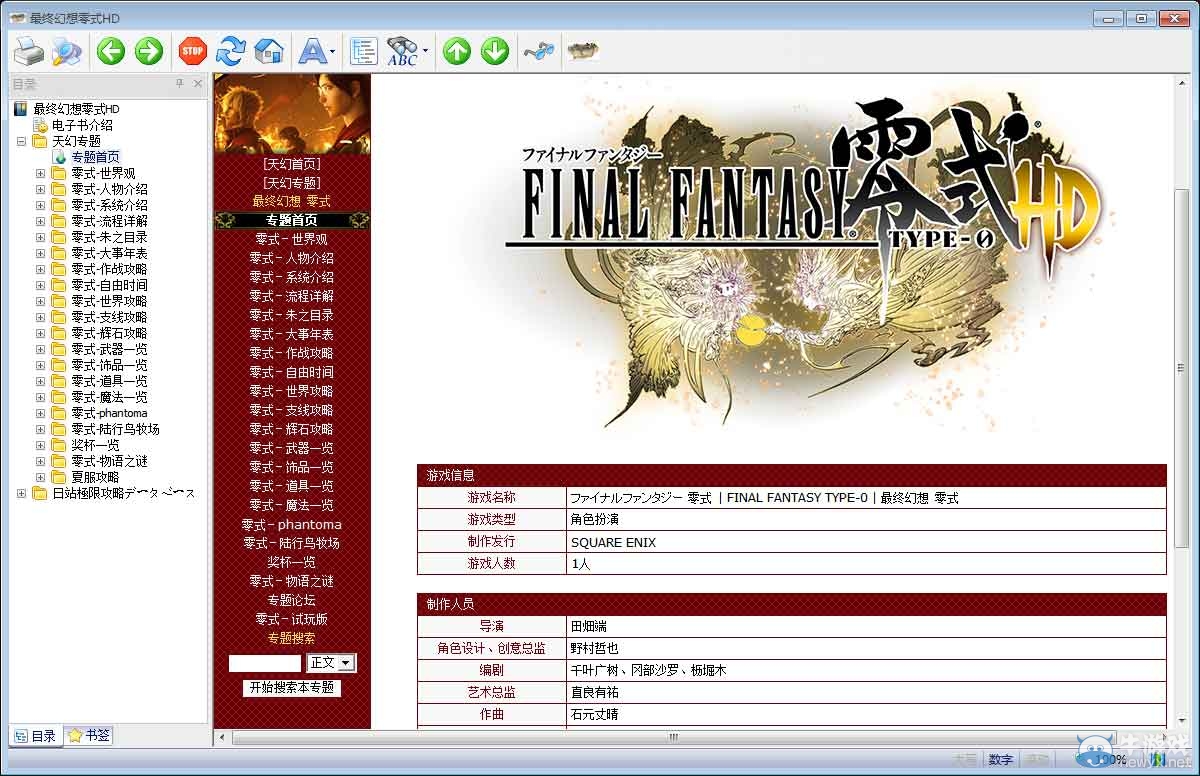Open 电子书介绍 tree item
The height and width of the screenshot is (776, 1200).
click(x=82, y=125)
